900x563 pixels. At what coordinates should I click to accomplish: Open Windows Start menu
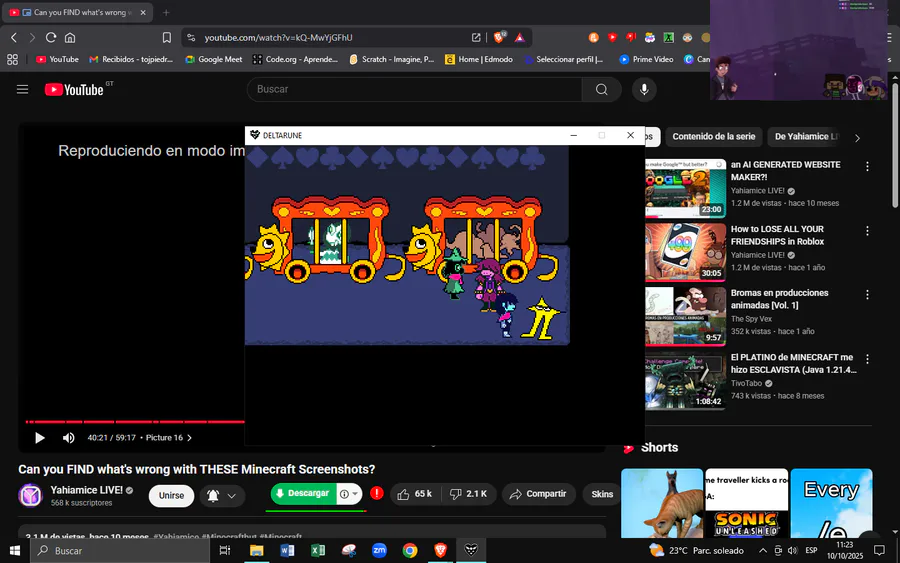(x=15, y=550)
